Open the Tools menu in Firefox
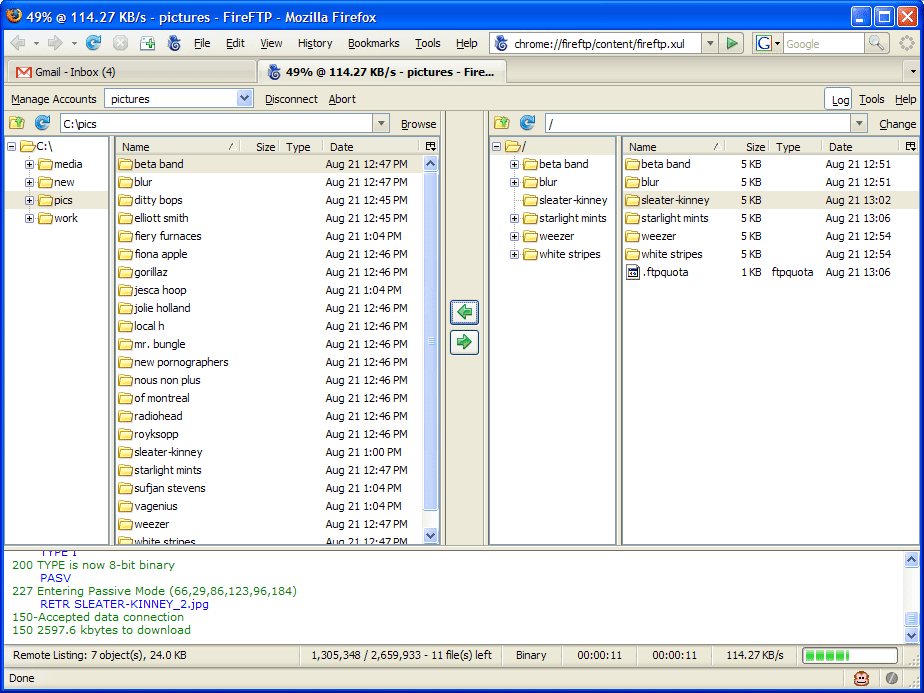 pyautogui.click(x=428, y=43)
